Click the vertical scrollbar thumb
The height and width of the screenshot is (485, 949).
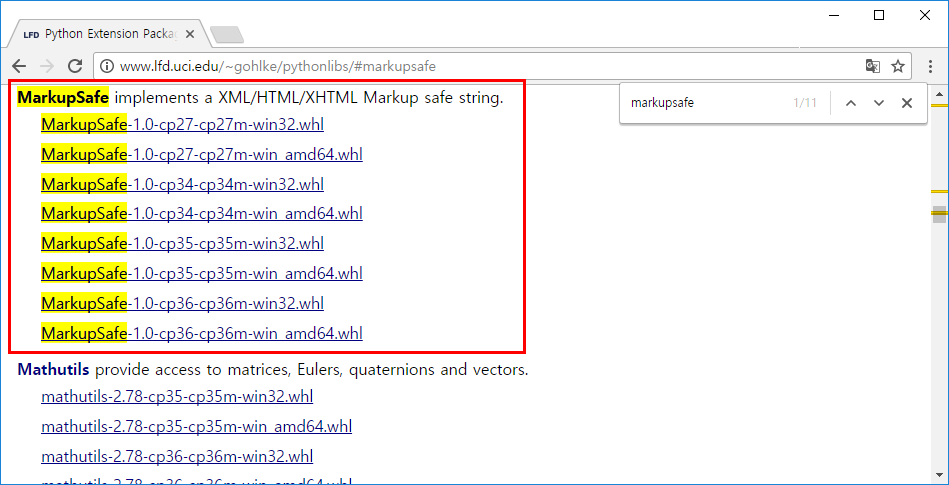[x=939, y=214]
